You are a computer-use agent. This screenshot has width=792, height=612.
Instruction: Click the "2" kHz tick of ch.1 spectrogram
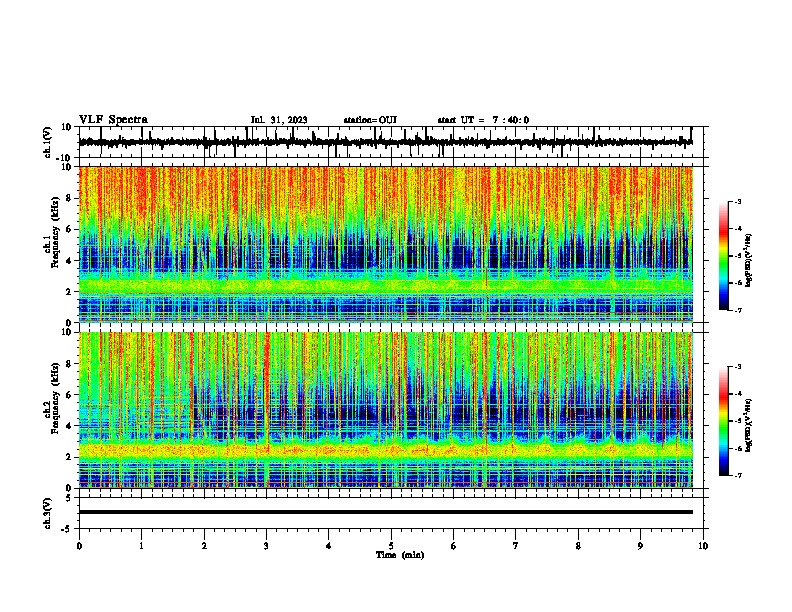pyautogui.click(x=70, y=292)
